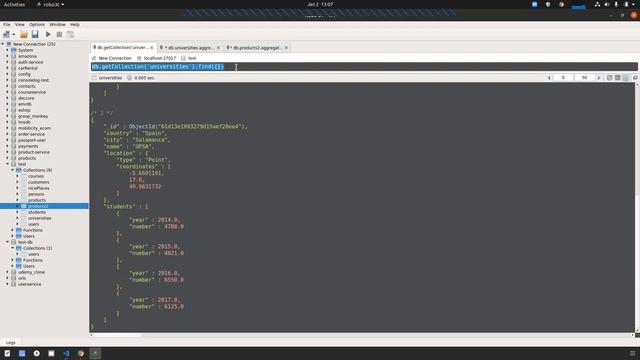
Task: Select the students collection
Action: coord(37,212)
